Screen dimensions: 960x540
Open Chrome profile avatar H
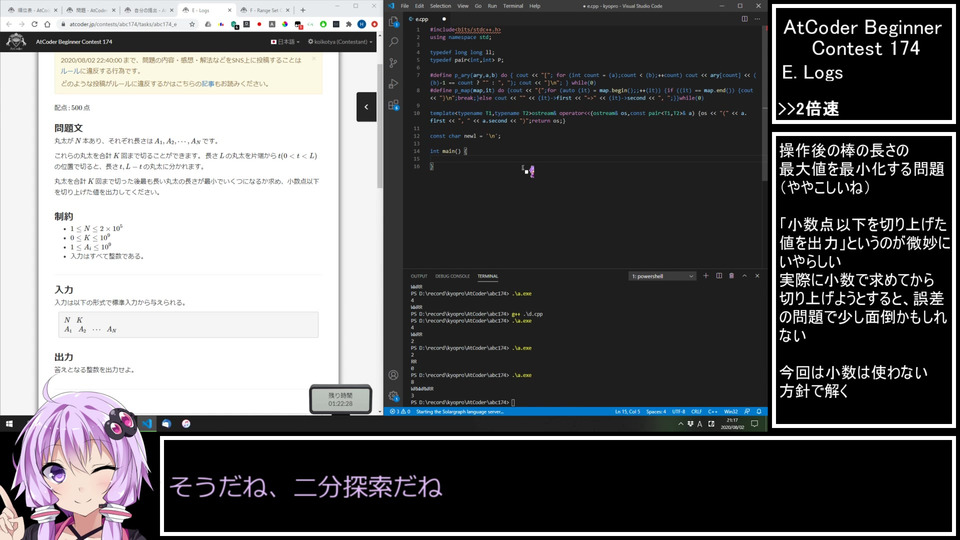[x=362, y=24]
